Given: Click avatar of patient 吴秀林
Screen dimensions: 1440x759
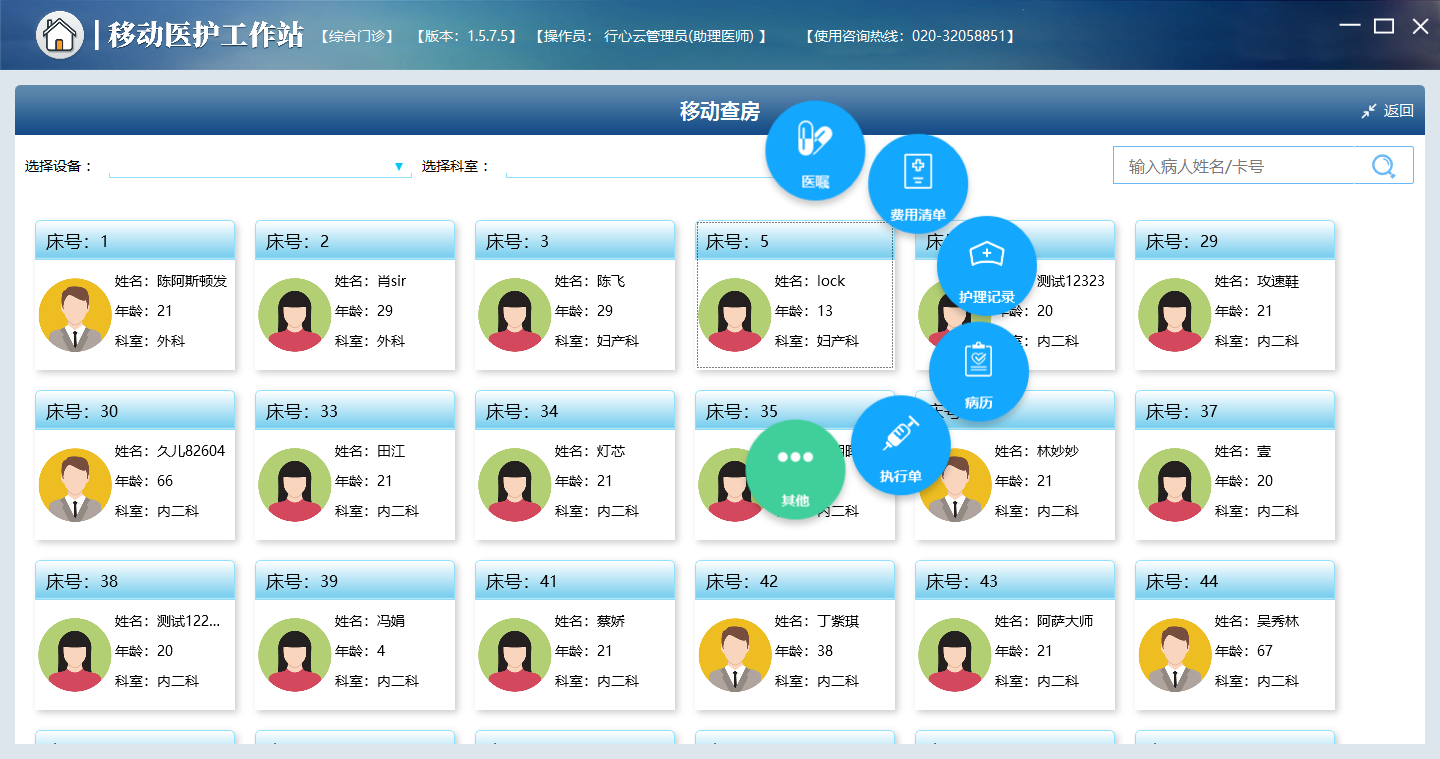Looking at the screenshot, I should [1175, 655].
